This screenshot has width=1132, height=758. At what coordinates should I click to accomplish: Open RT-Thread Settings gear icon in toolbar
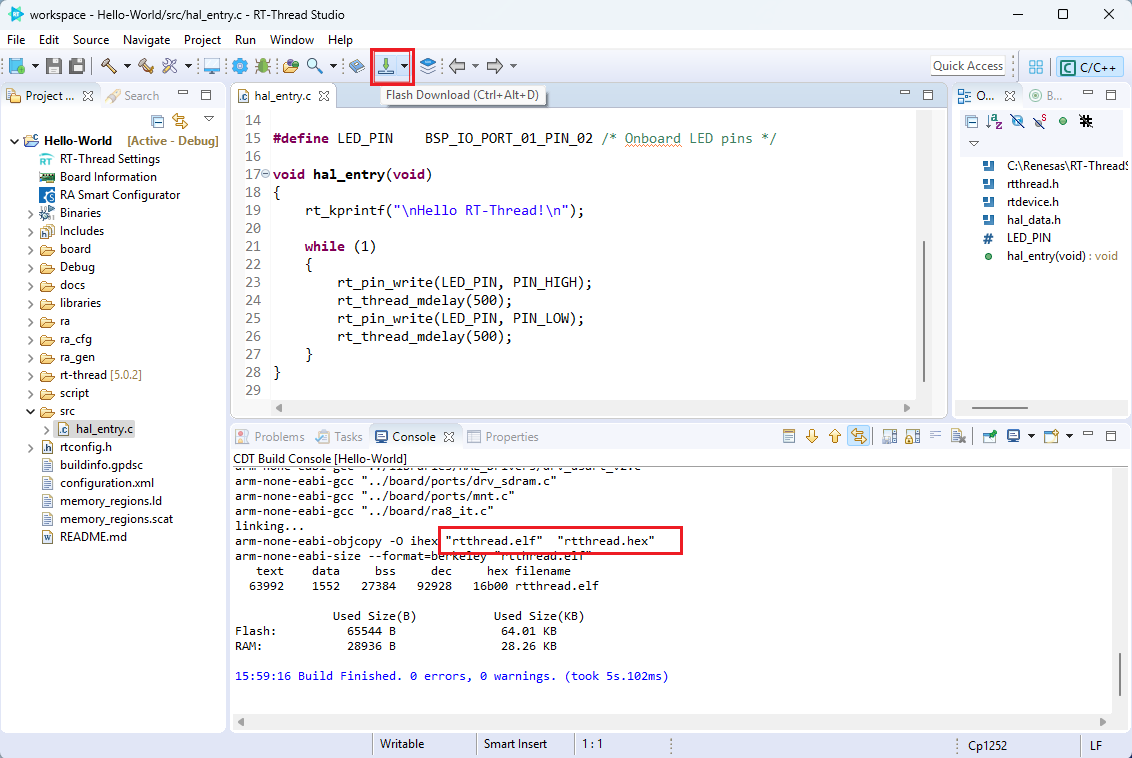point(240,66)
